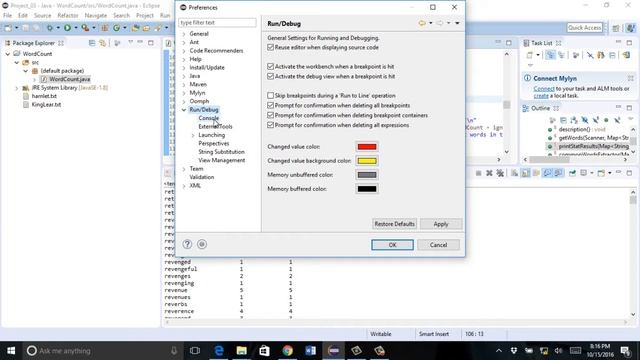The width and height of the screenshot is (640, 360).
Task: Open the Changed value background color swatch
Action: [367, 161]
